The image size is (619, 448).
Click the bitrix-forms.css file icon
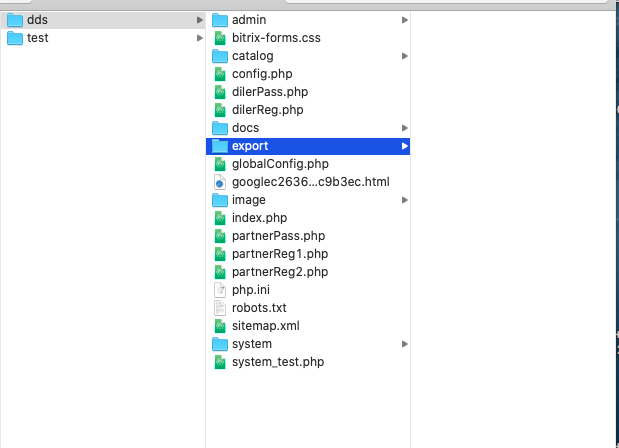click(x=220, y=38)
